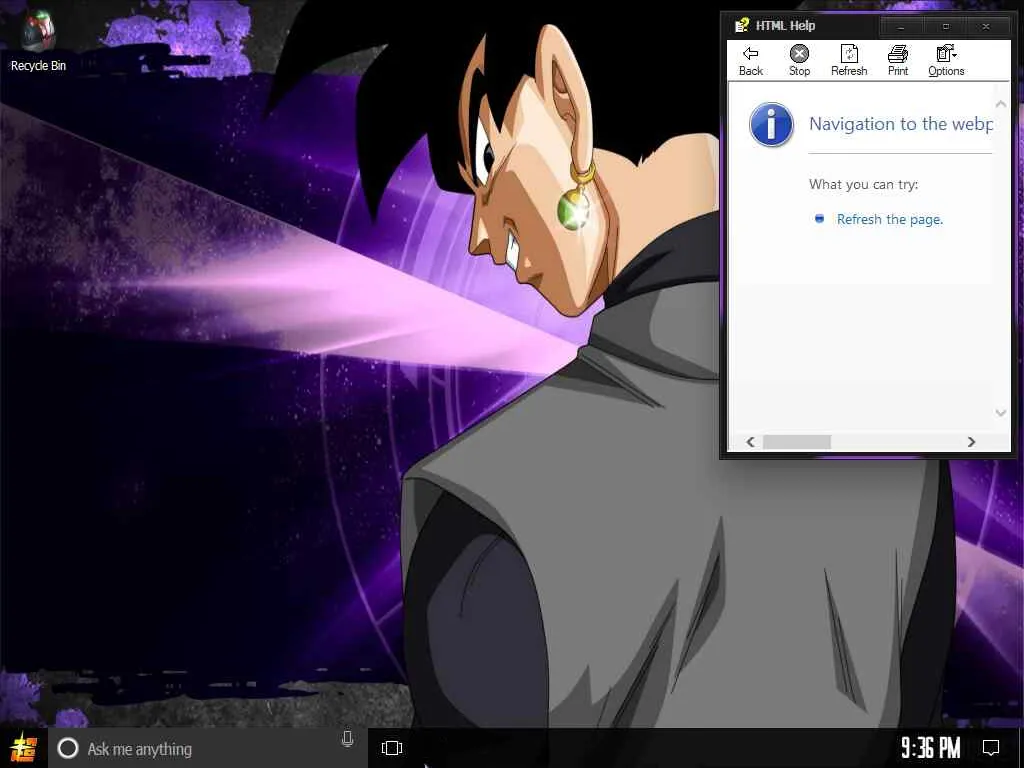Viewport: 1024px width, 768px height.
Task: Click the 'What you can try:' text
Action: tap(863, 184)
